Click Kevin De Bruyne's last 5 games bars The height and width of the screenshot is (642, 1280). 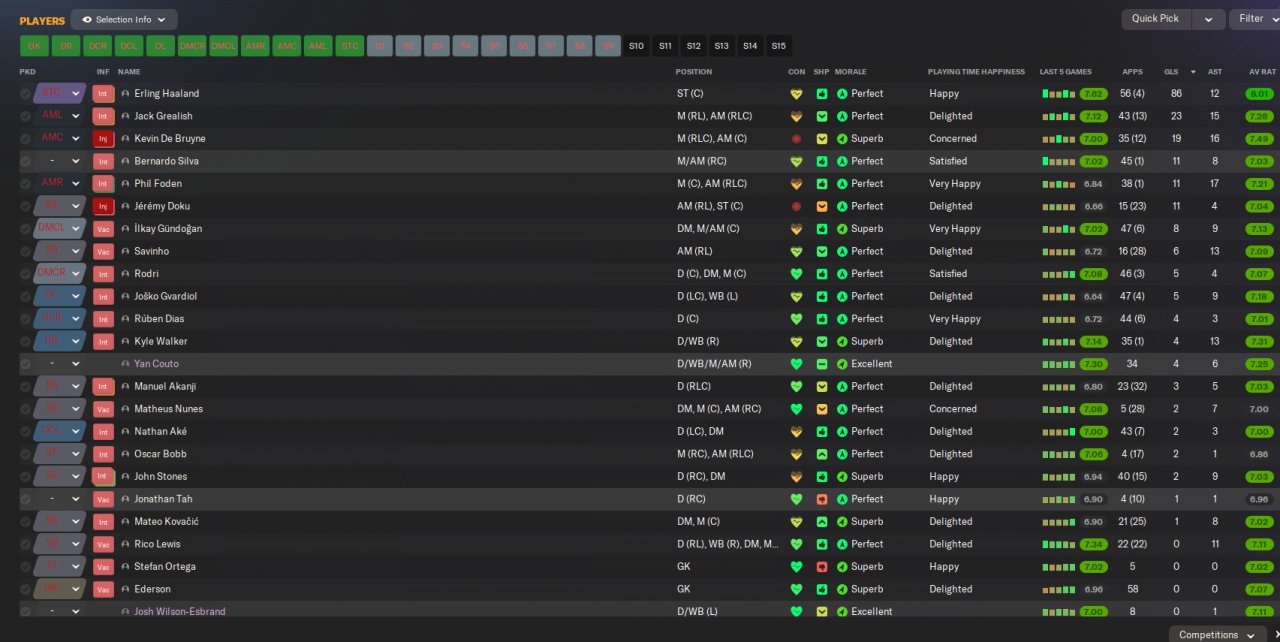click(1058, 139)
